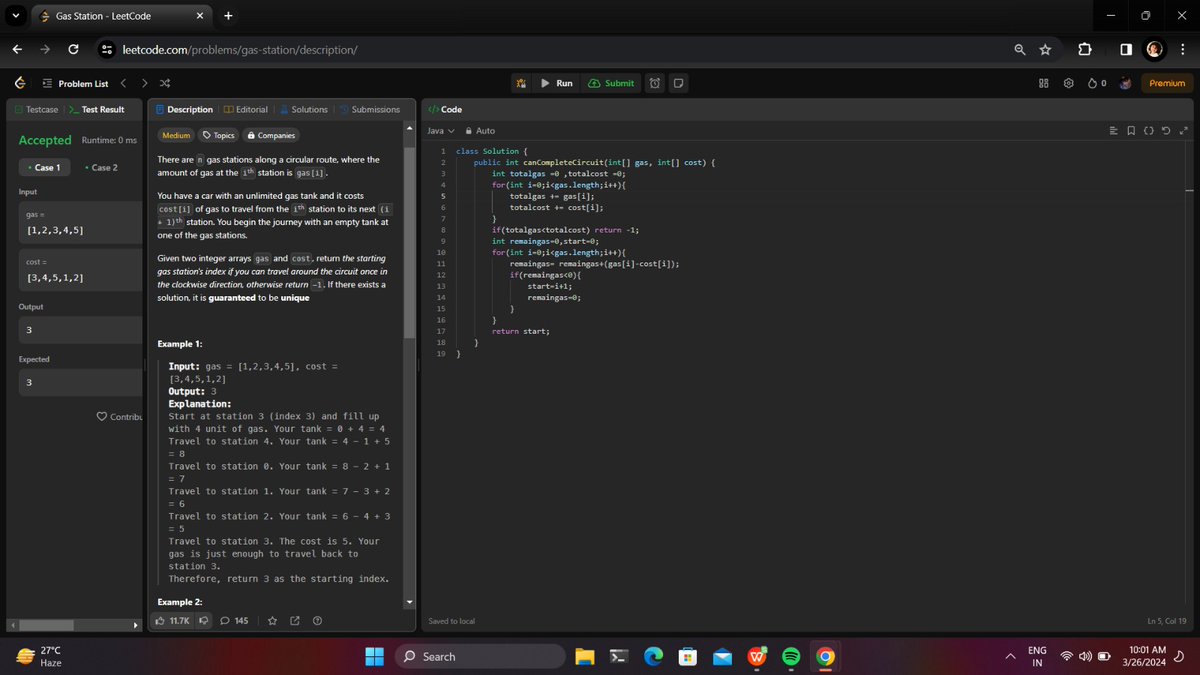Open Microsoft Edge from taskbar

[654, 657]
